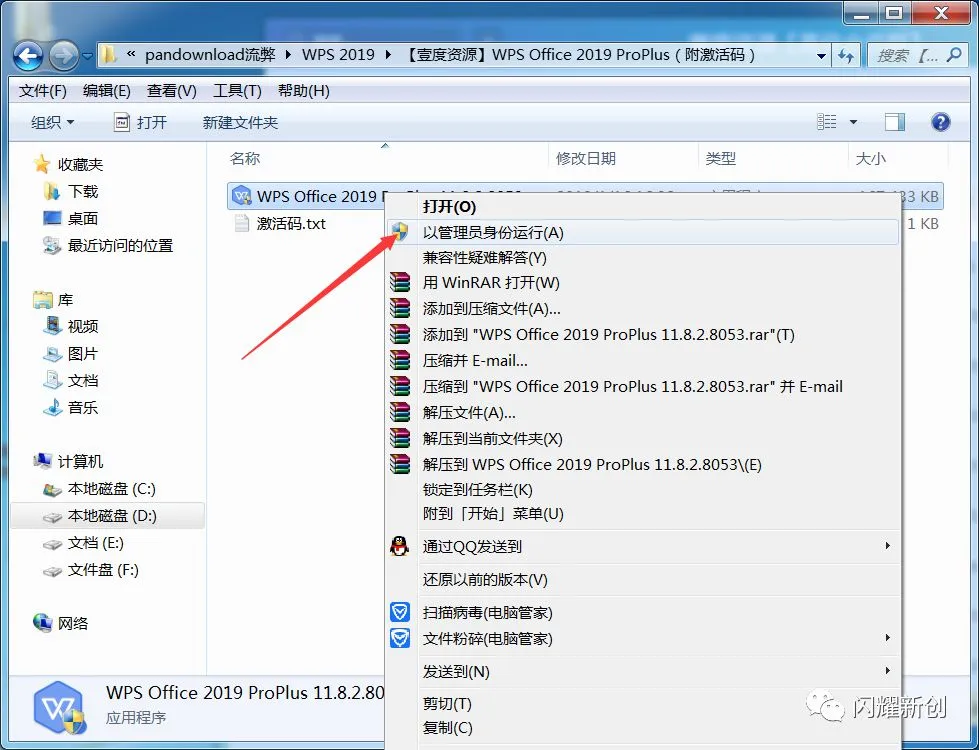The image size is (979, 750).
Task: Click the 网络 network icon
Action: (42, 623)
